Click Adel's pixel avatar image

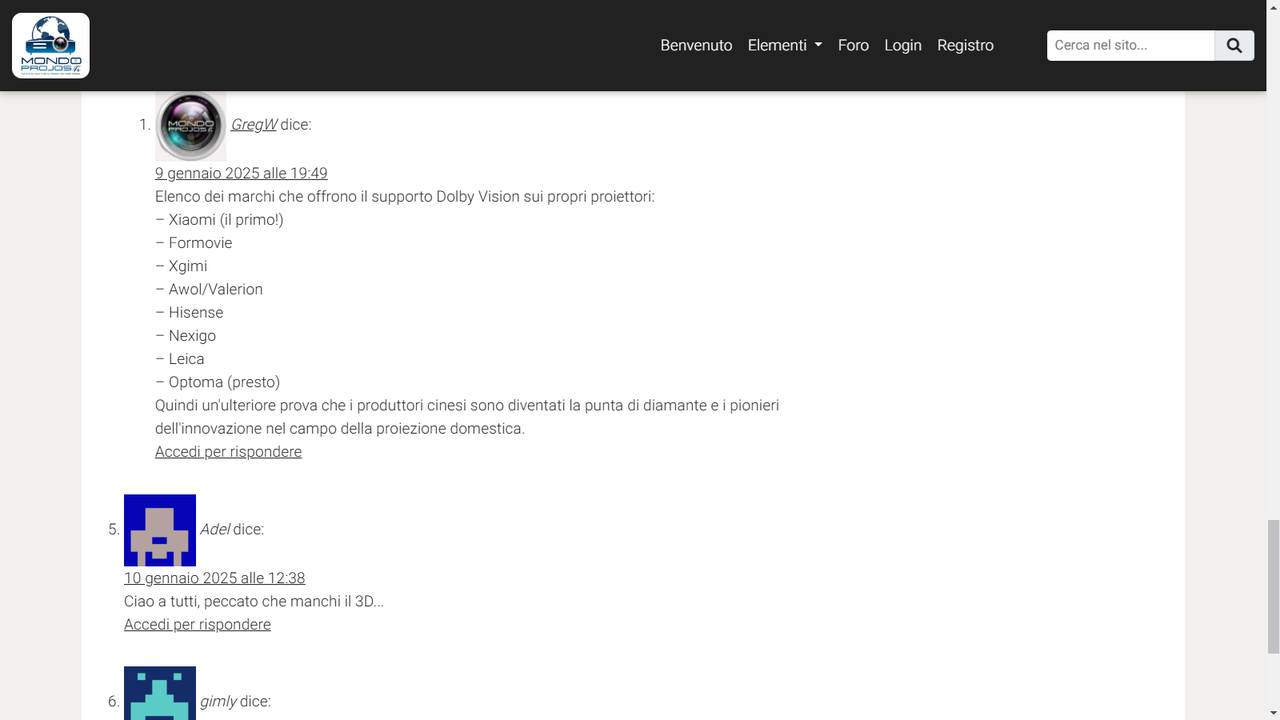160,530
